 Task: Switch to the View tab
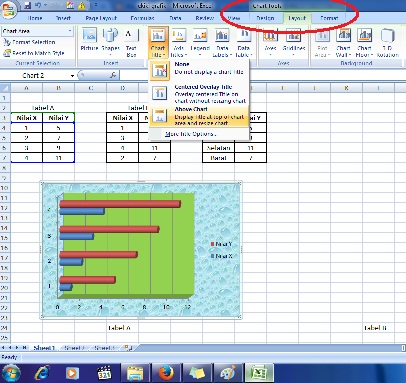[234, 18]
